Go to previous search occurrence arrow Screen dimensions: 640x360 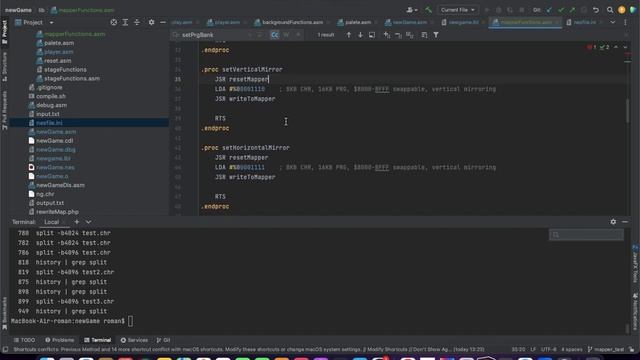click(349, 35)
